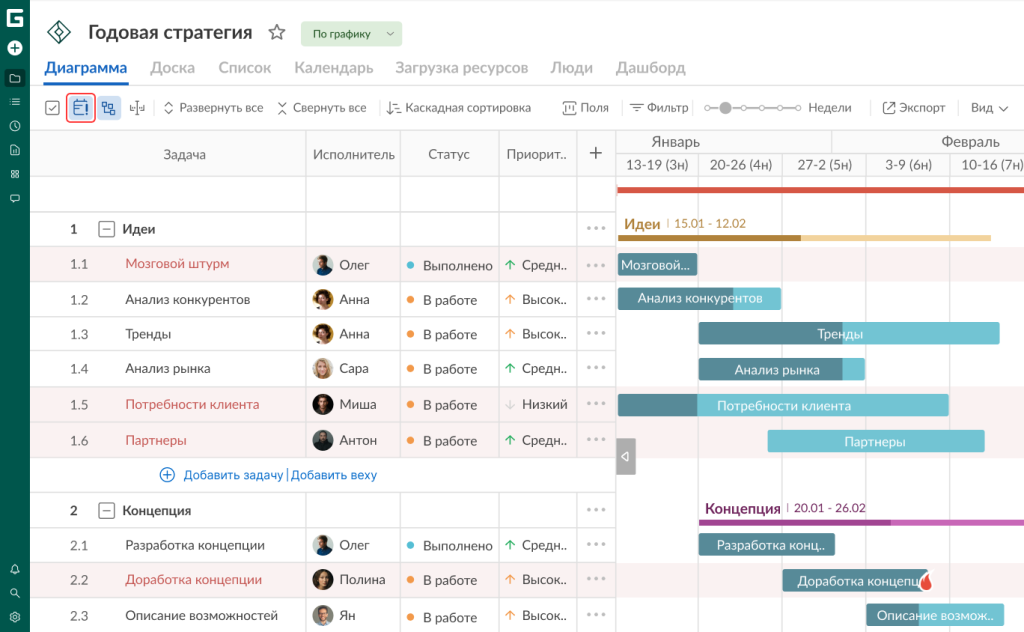Viewport: 1024px width, 632px height.
Task: Open the search icon at sidebar bottom
Action: pos(14,591)
